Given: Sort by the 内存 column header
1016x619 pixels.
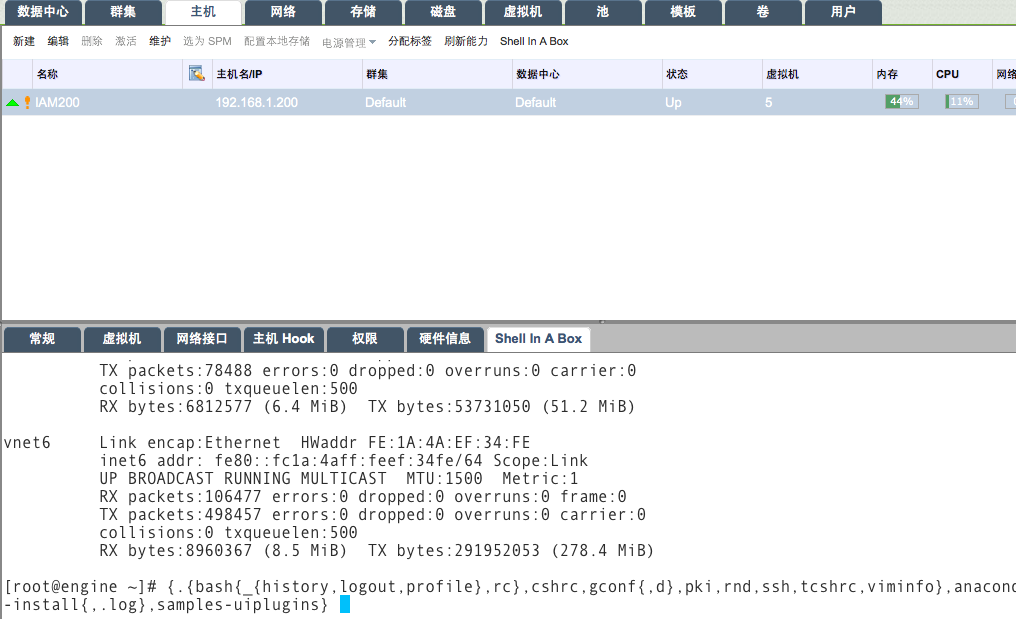Looking at the screenshot, I should click(x=902, y=74).
